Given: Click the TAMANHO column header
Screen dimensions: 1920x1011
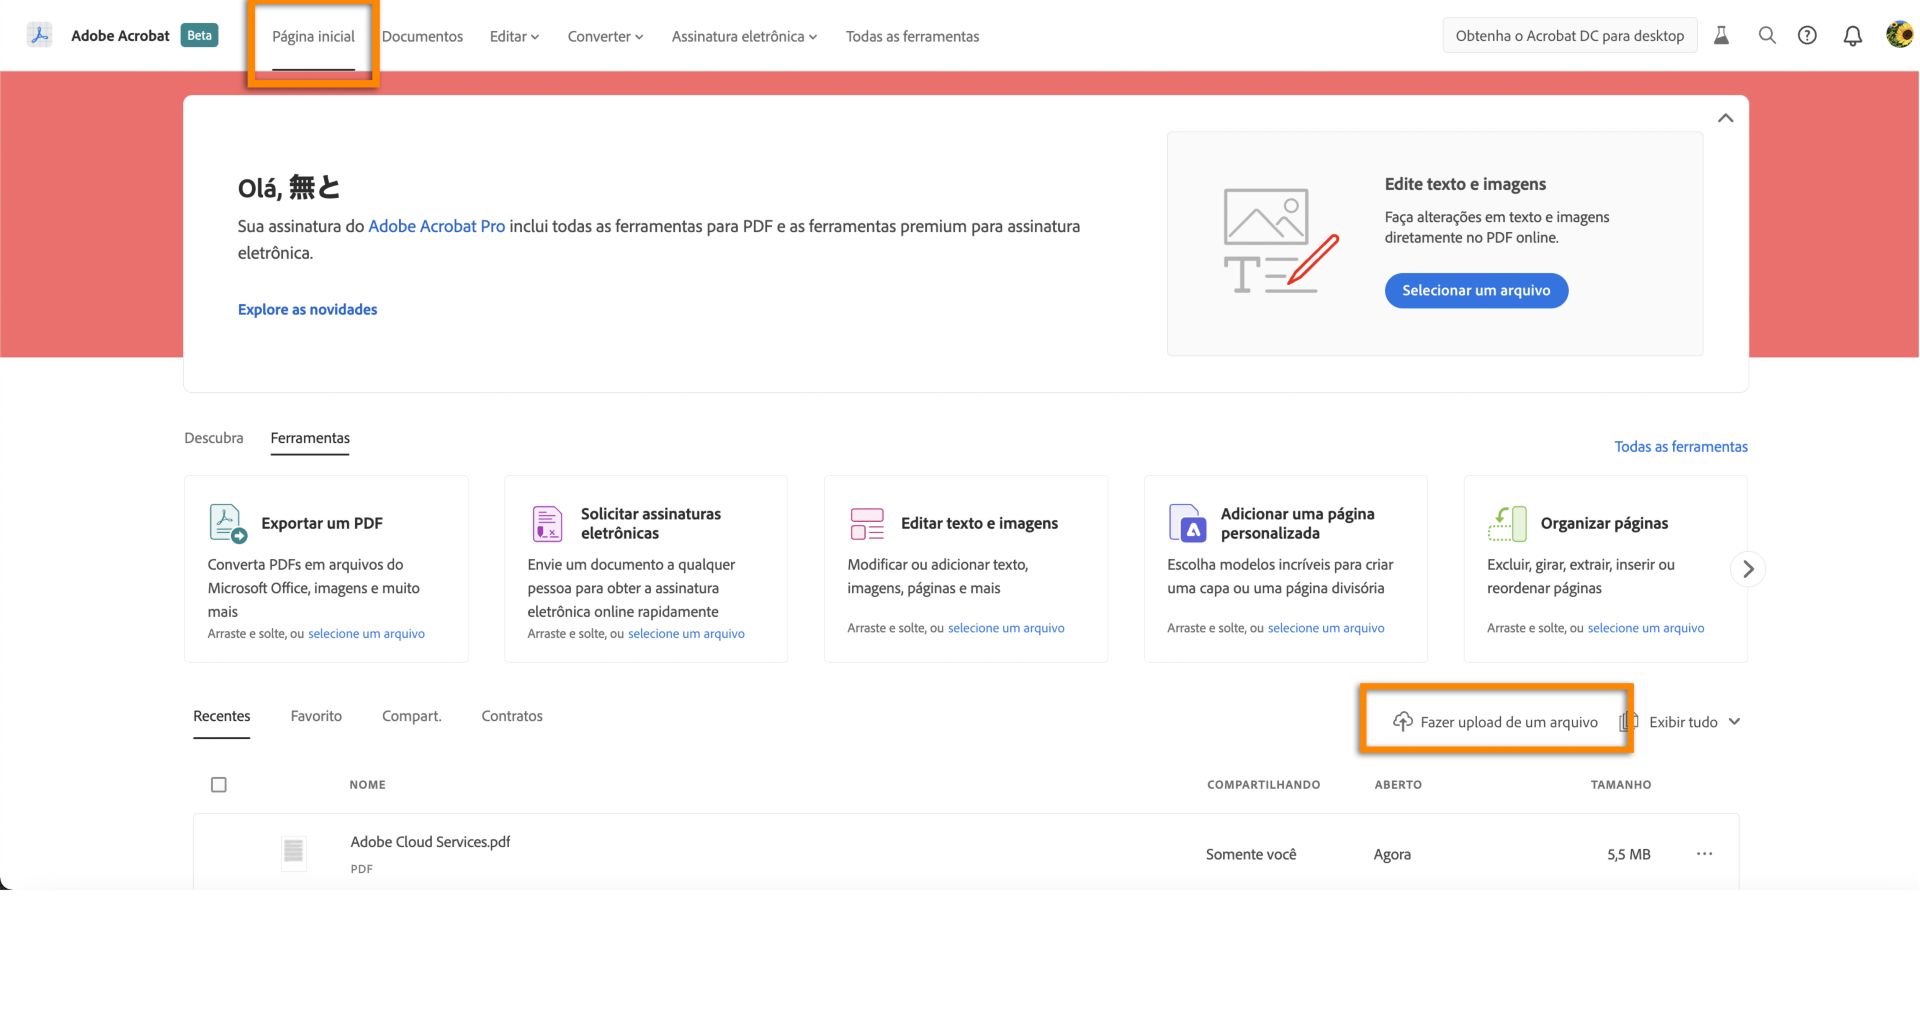Looking at the screenshot, I should [1621, 785].
